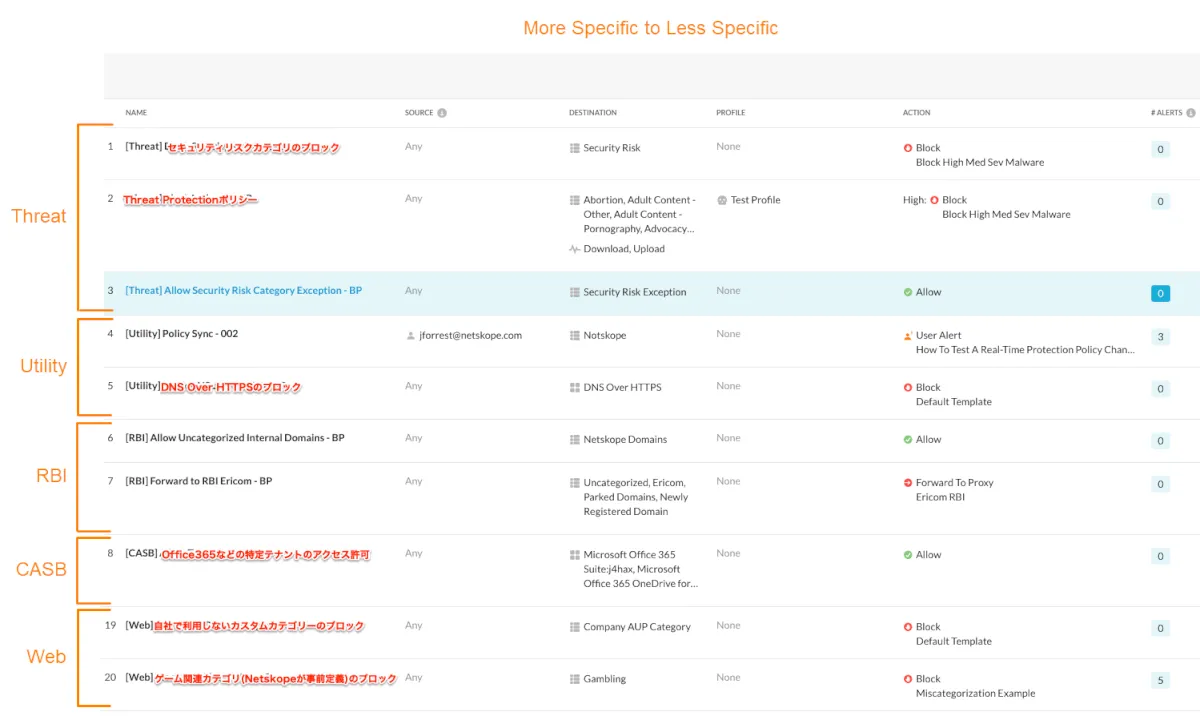Open the Threat Protection policy in row 2
This screenshot has height=720, width=1200.
tap(190, 200)
